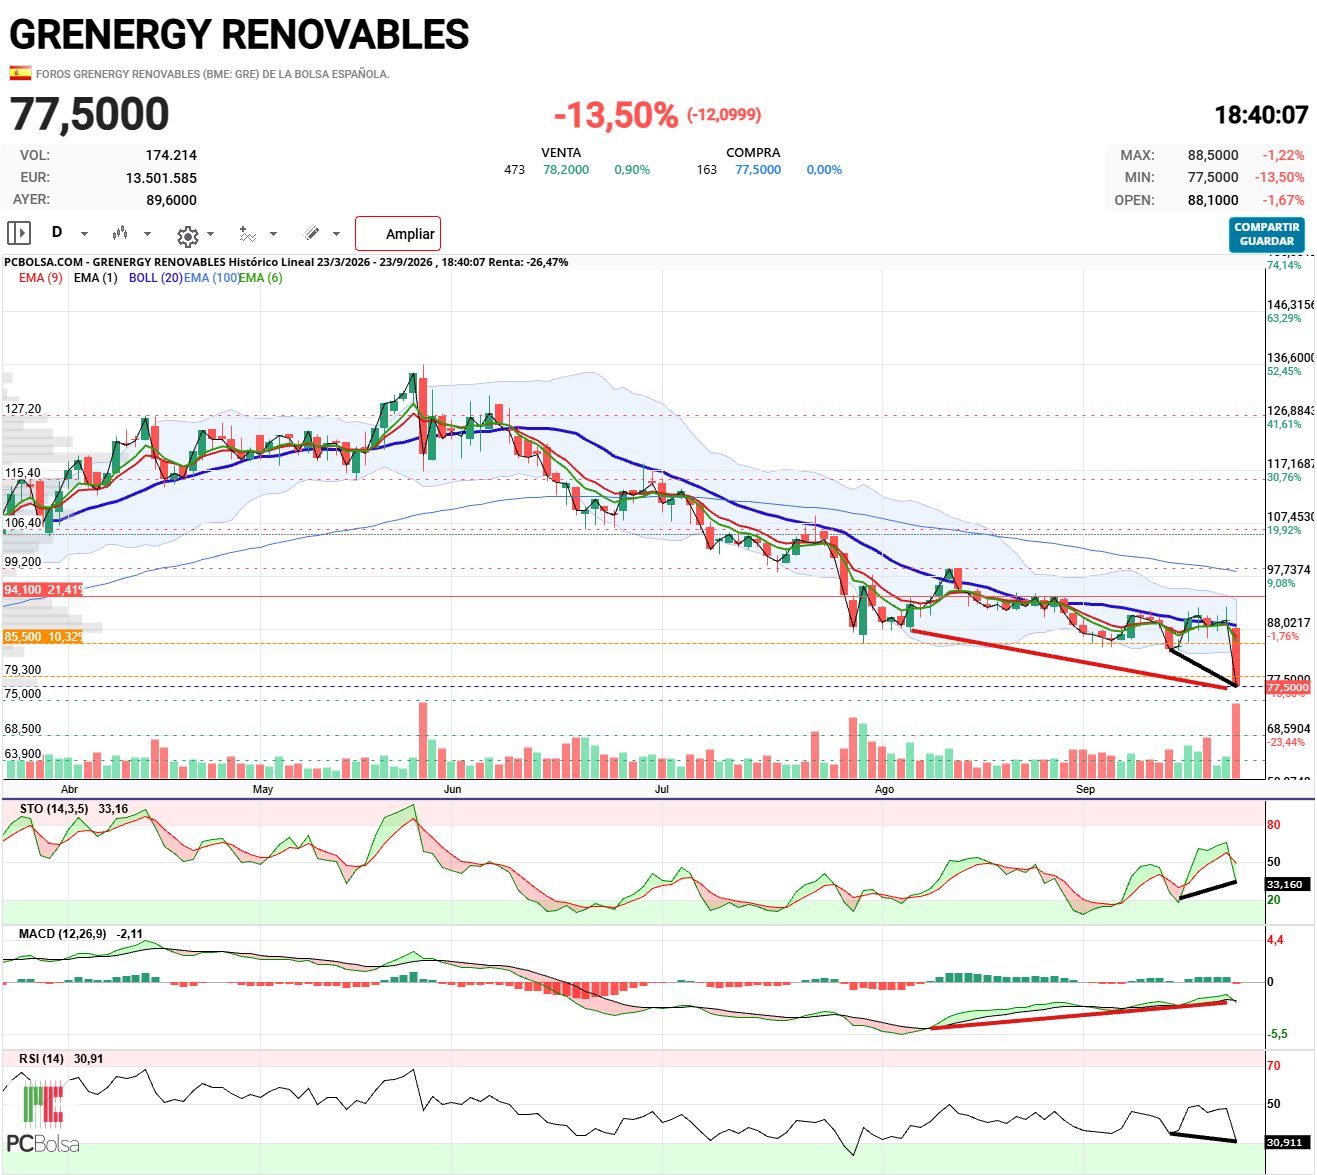This screenshot has height=1175, width=1317.
Task: Click the Ago label on time axis
Action: point(884,789)
